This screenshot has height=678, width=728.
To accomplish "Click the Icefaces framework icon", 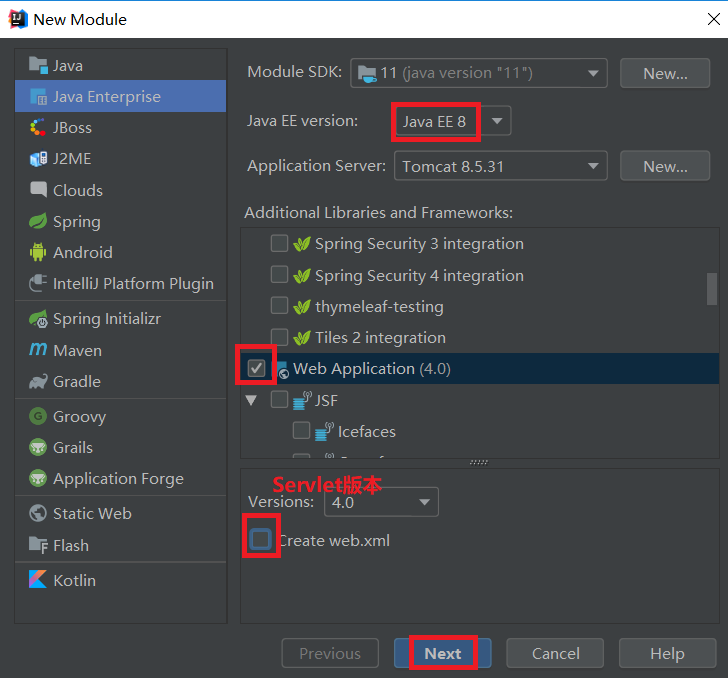I will (324, 431).
